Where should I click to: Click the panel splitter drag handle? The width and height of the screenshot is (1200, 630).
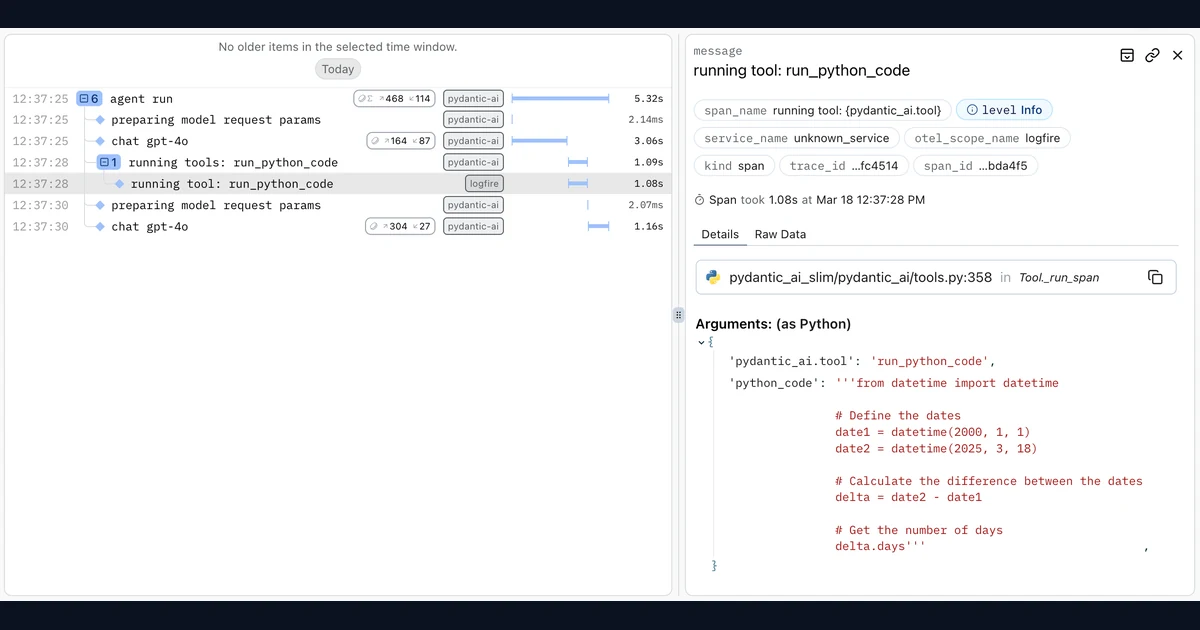click(x=678, y=315)
